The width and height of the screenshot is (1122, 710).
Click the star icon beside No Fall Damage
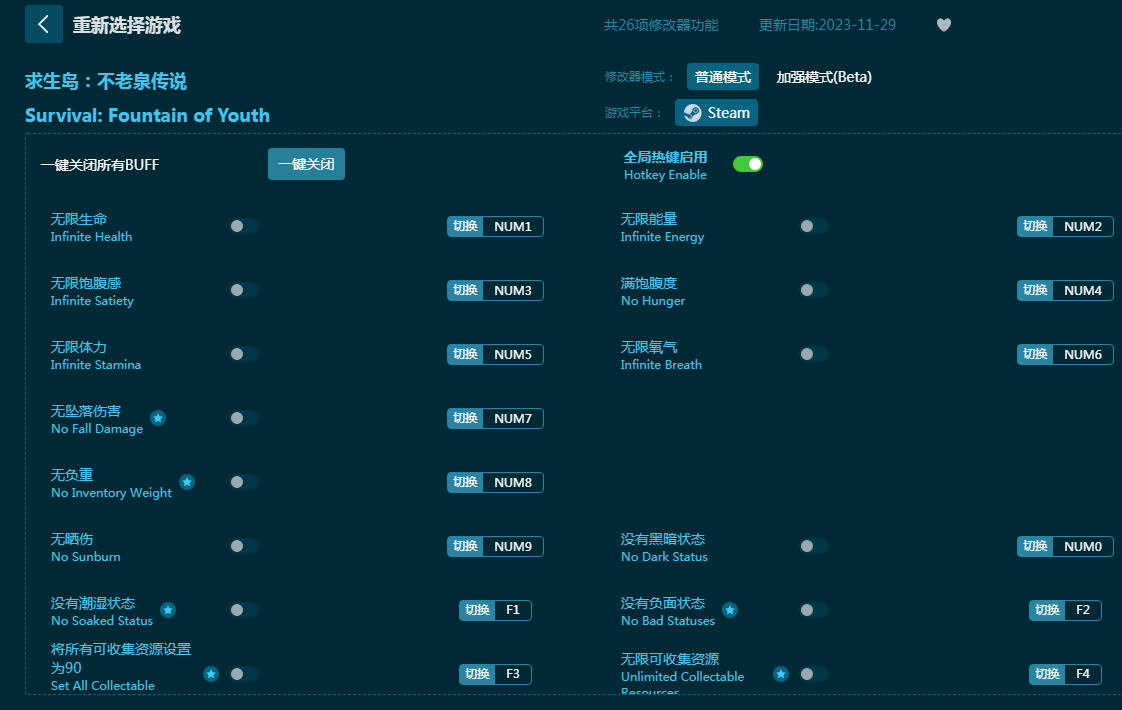tap(158, 418)
